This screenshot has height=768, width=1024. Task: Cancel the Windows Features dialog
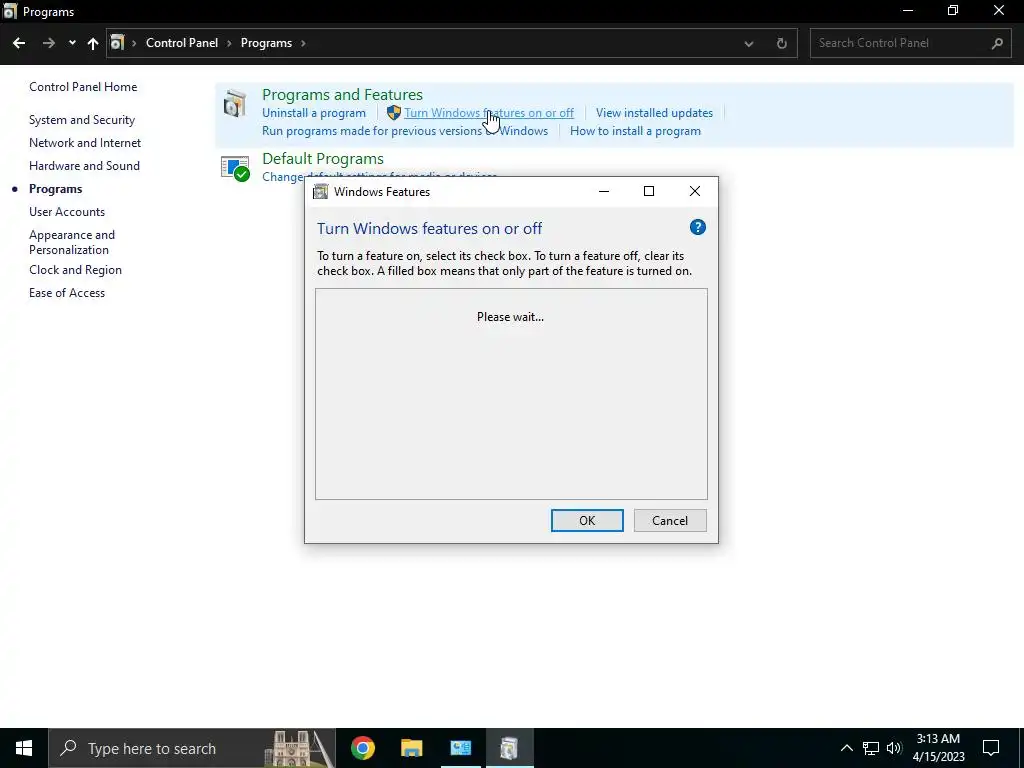(x=670, y=520)
